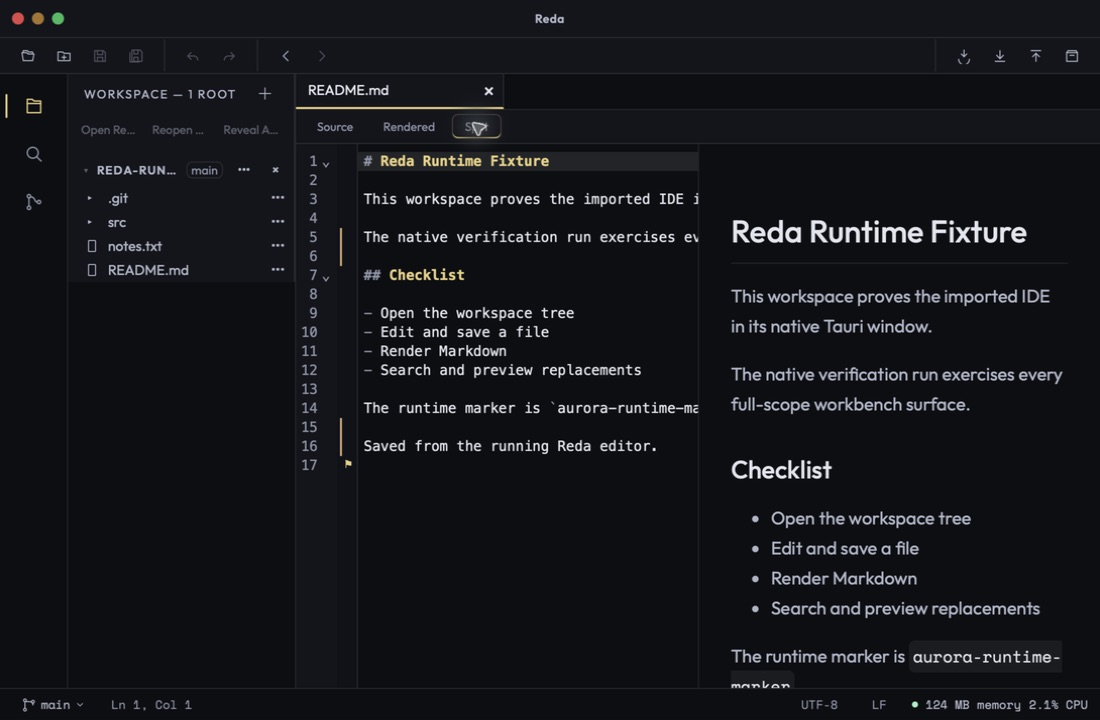
Task: Open the REDA-RUN... root more-options menu
Action: coord(243,170)
